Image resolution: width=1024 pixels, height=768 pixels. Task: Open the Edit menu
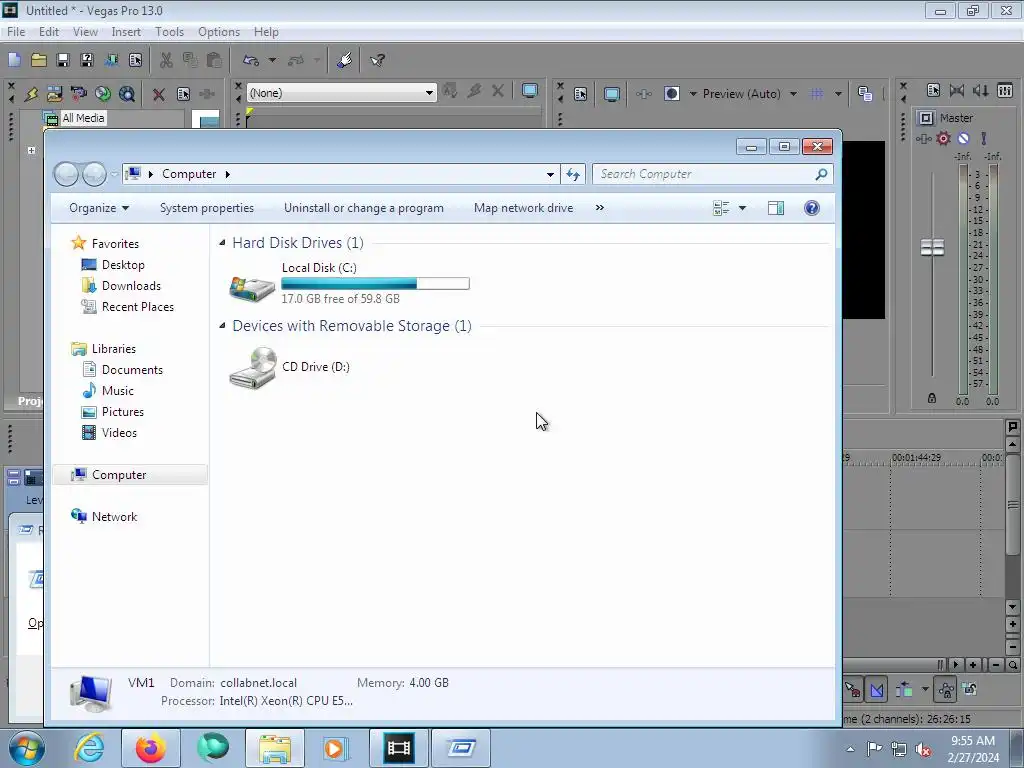(x=49, y=32)
